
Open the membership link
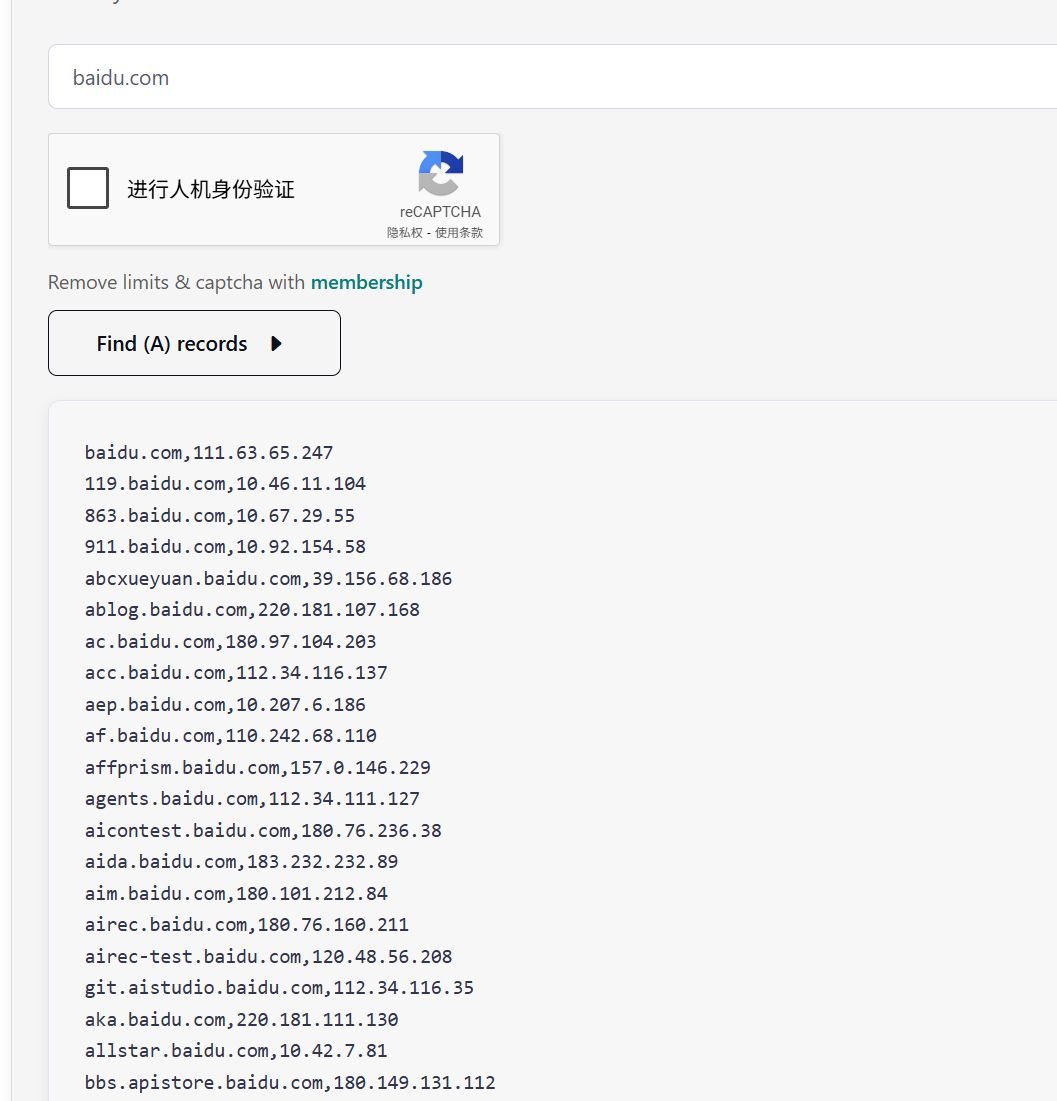367,282
